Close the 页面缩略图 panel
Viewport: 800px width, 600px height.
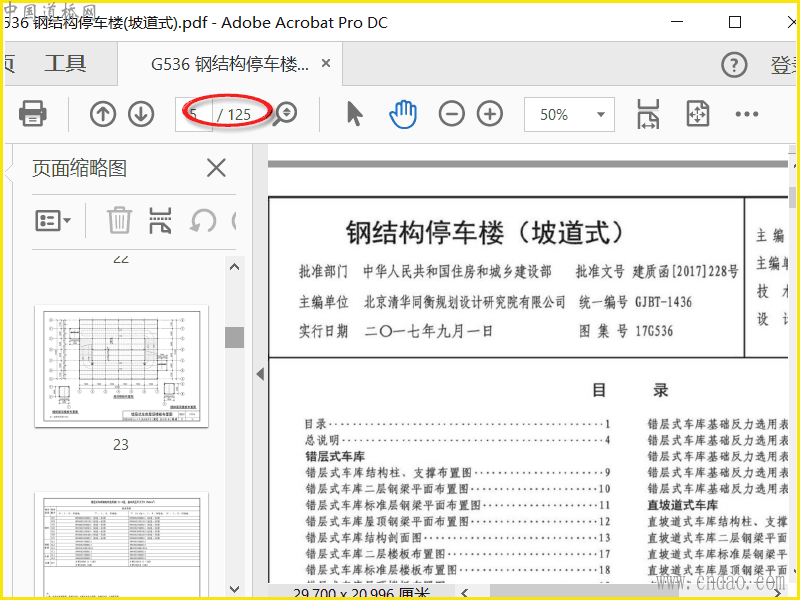216,168
